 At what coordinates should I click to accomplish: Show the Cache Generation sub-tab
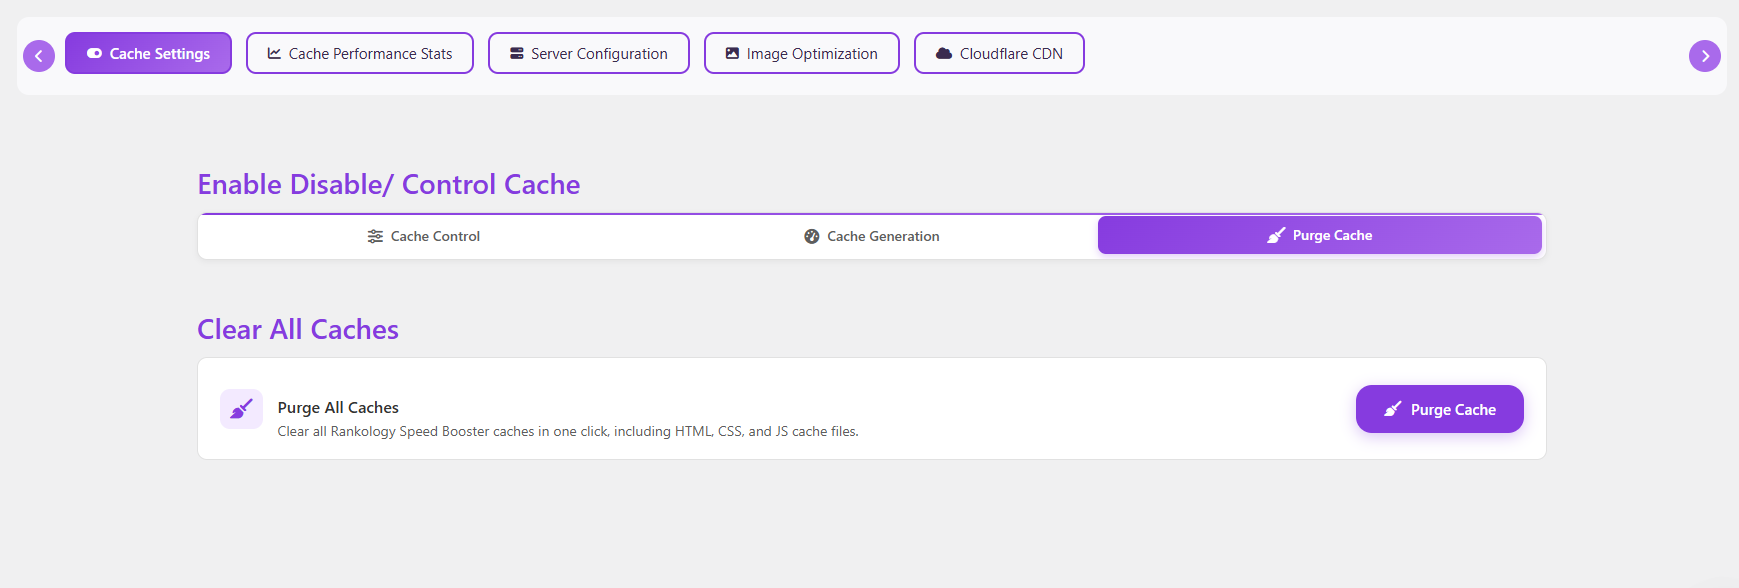pos(872,237)
